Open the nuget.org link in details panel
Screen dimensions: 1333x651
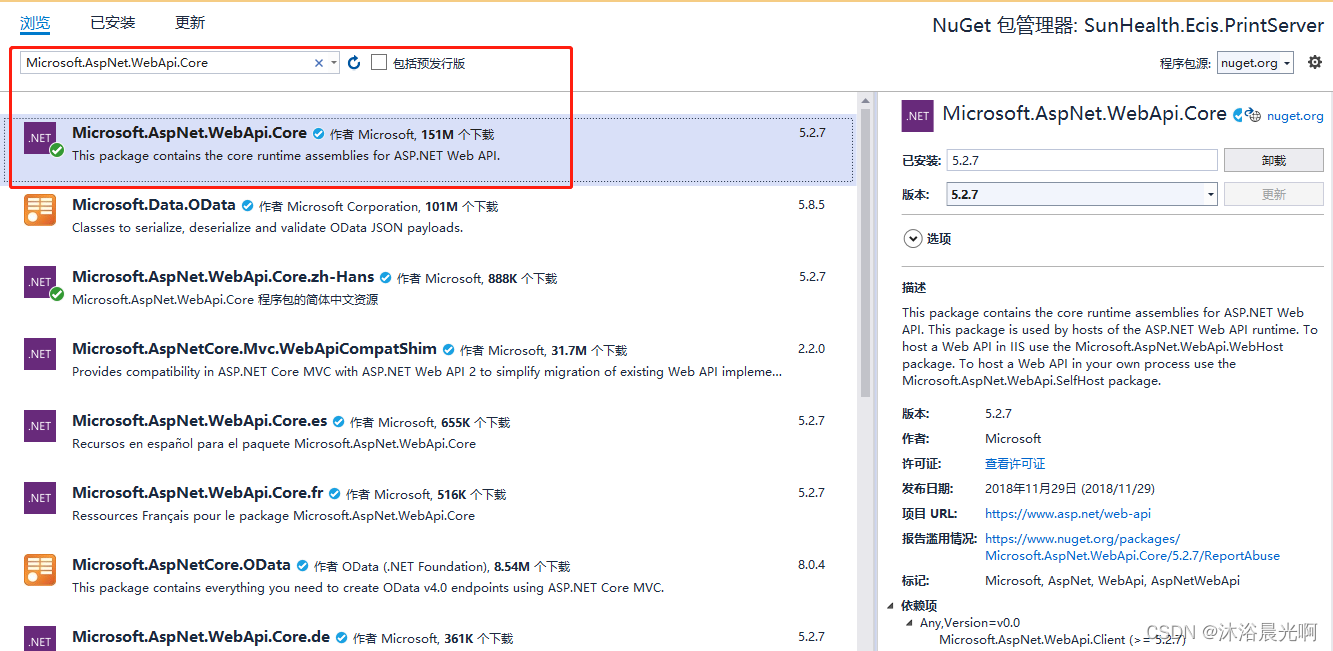click(1294, 116)
